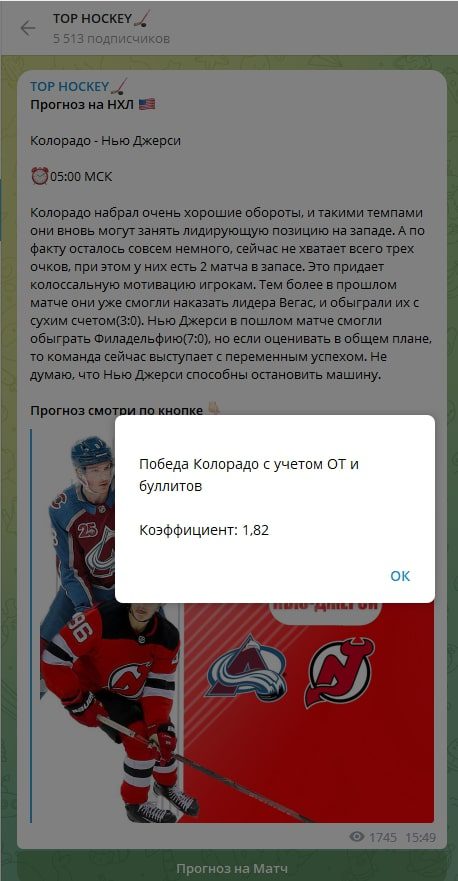Image resolution: width=458 pixels, height=881 pixels.
Task: Click the Colorado Avalanche logo in image
Action: coord(246,667)
